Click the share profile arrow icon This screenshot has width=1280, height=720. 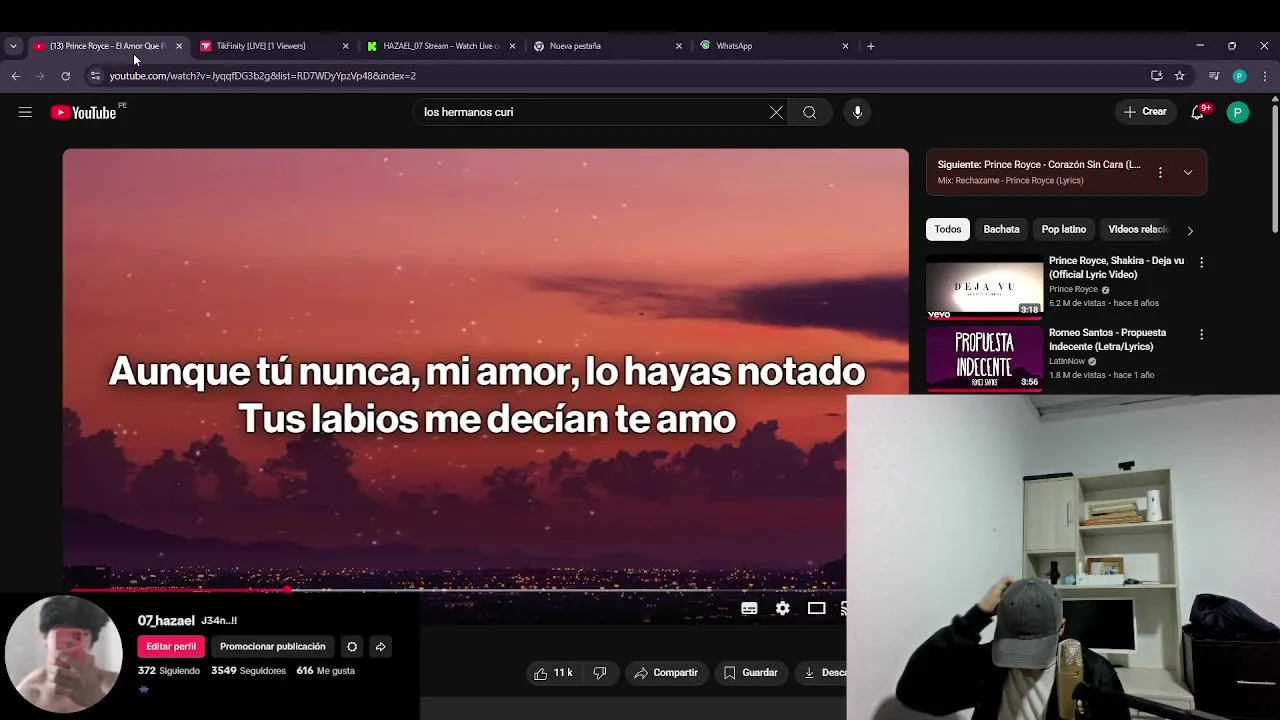(380, 646)
